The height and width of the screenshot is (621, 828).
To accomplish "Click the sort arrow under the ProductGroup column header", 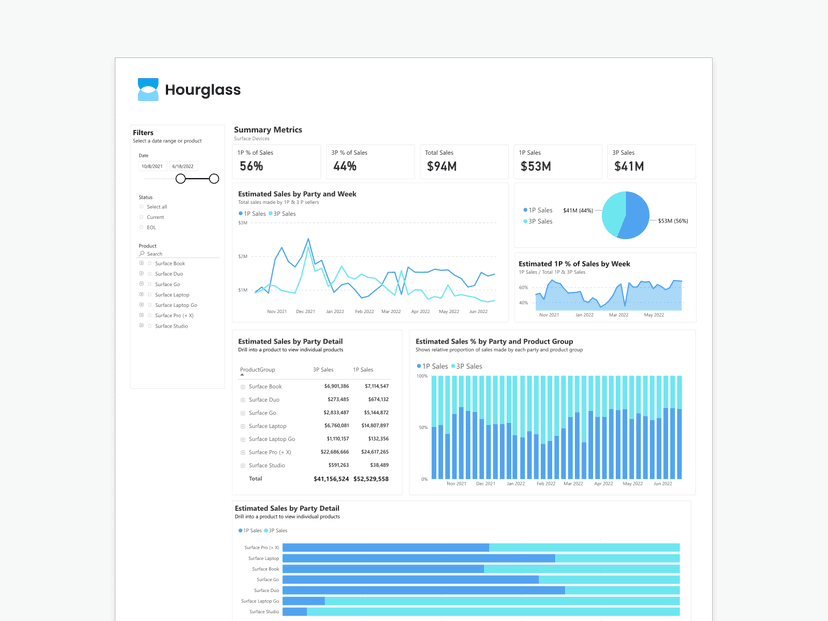I will coord(241,376).
